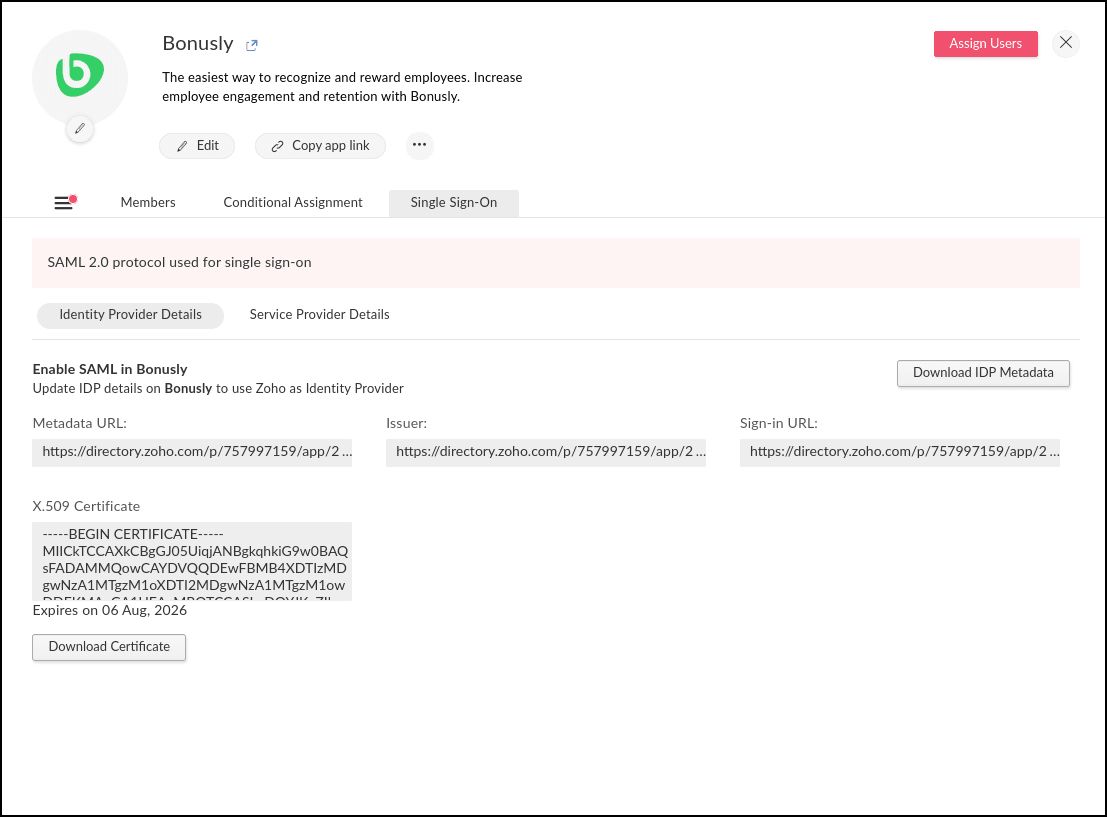Click the Issuer URL field

pos(546,452)
